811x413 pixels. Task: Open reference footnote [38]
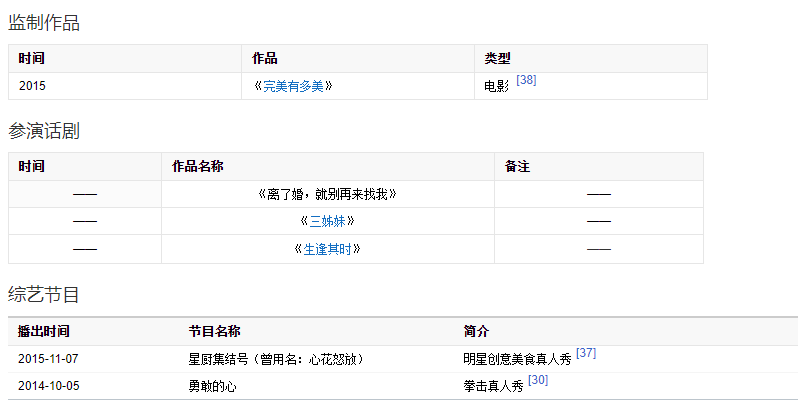[x=526, y=81]
